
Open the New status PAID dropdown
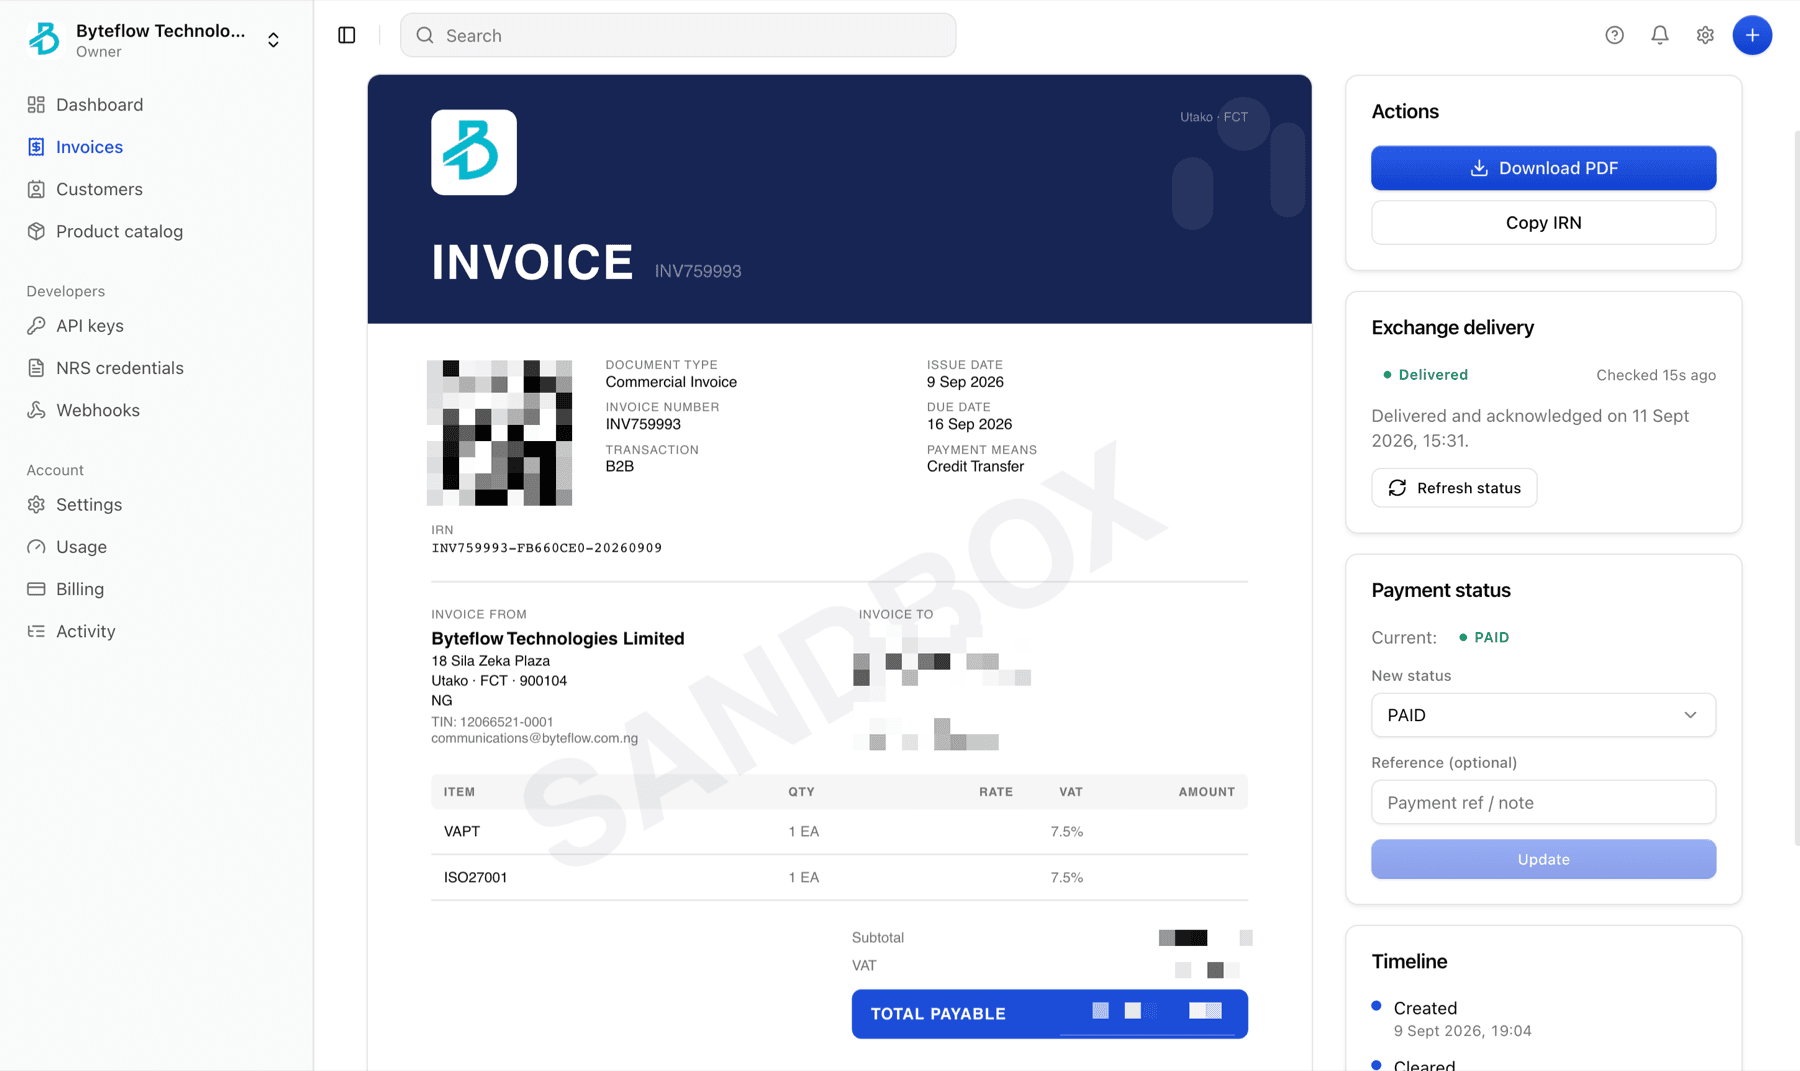click(x=1543, y=715)
